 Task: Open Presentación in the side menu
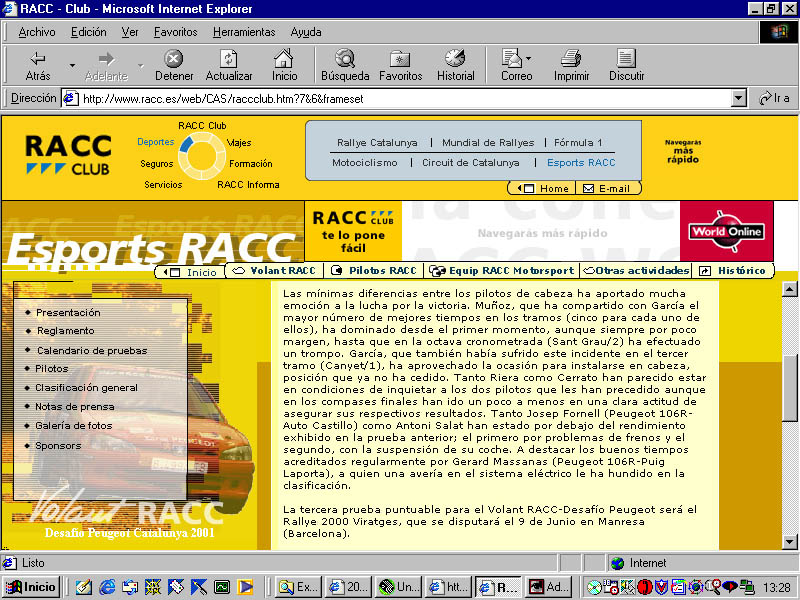point(68,312)
